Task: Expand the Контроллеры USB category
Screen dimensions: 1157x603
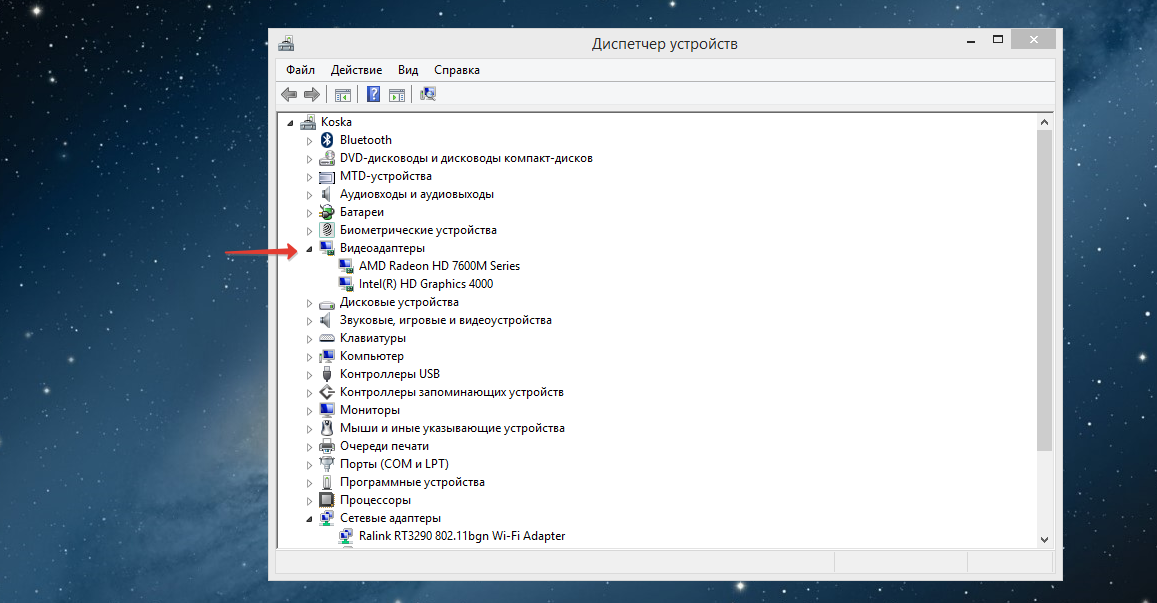Action: [309, 374]
